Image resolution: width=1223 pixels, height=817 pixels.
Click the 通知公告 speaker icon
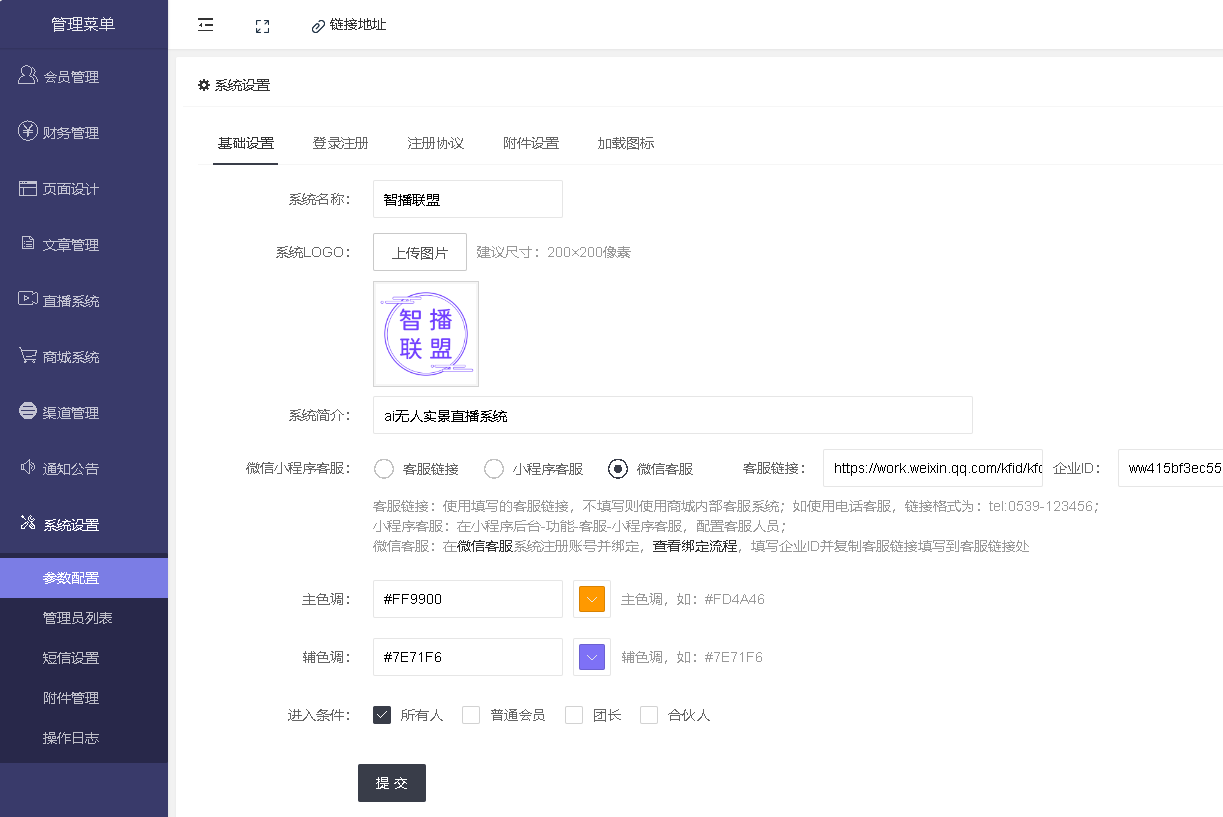point(28,467)
